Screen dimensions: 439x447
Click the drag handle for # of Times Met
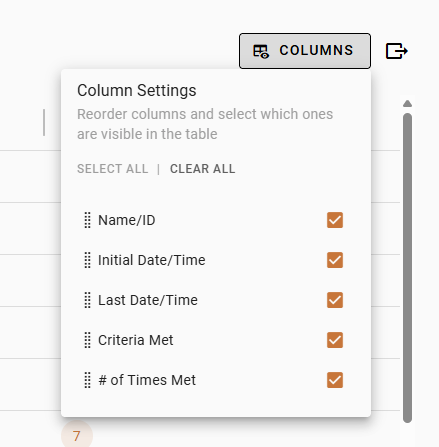click(x=87, y=380)
